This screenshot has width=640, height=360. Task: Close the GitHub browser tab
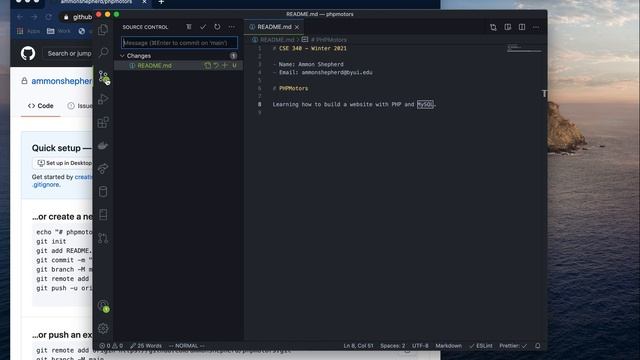pos(144,2)
